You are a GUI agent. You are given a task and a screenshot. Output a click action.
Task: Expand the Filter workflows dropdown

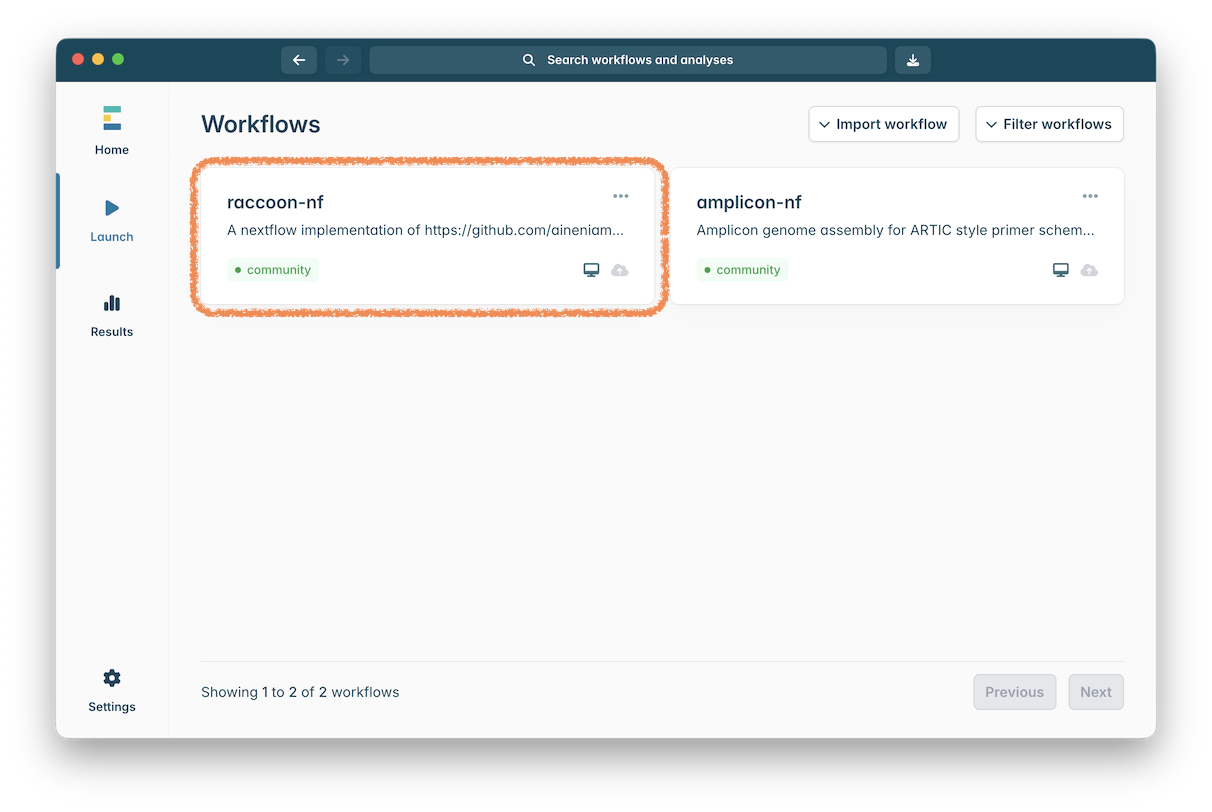(x=1049, y=124)
